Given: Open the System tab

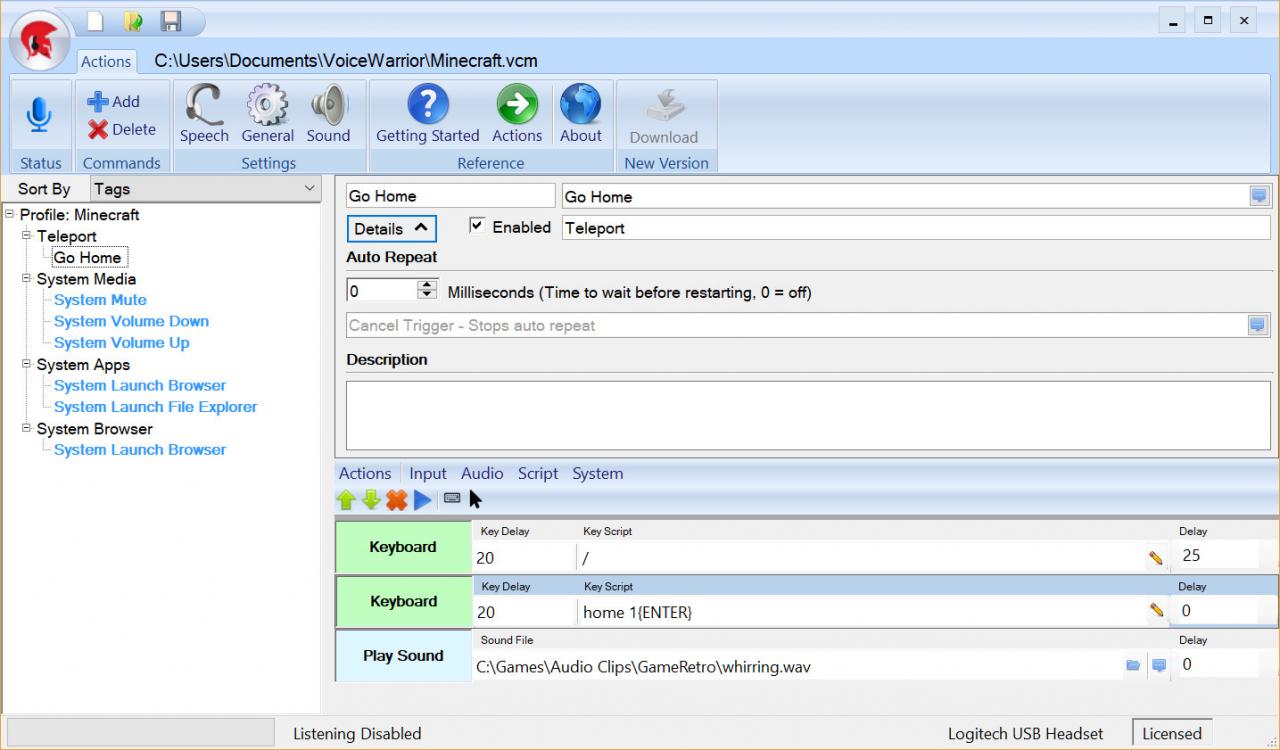Looking at the screenshot, I should point(597,473).
